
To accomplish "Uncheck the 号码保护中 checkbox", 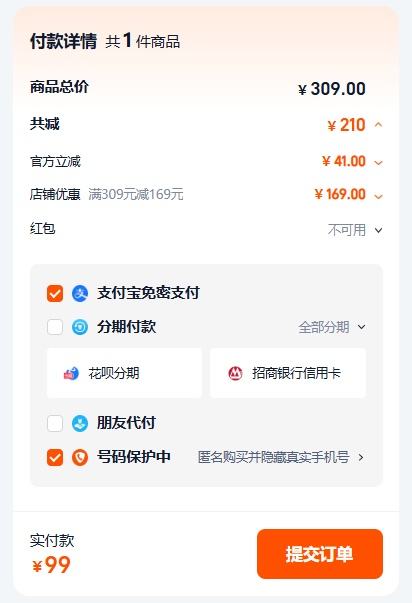I will click(x=55, y=457).
